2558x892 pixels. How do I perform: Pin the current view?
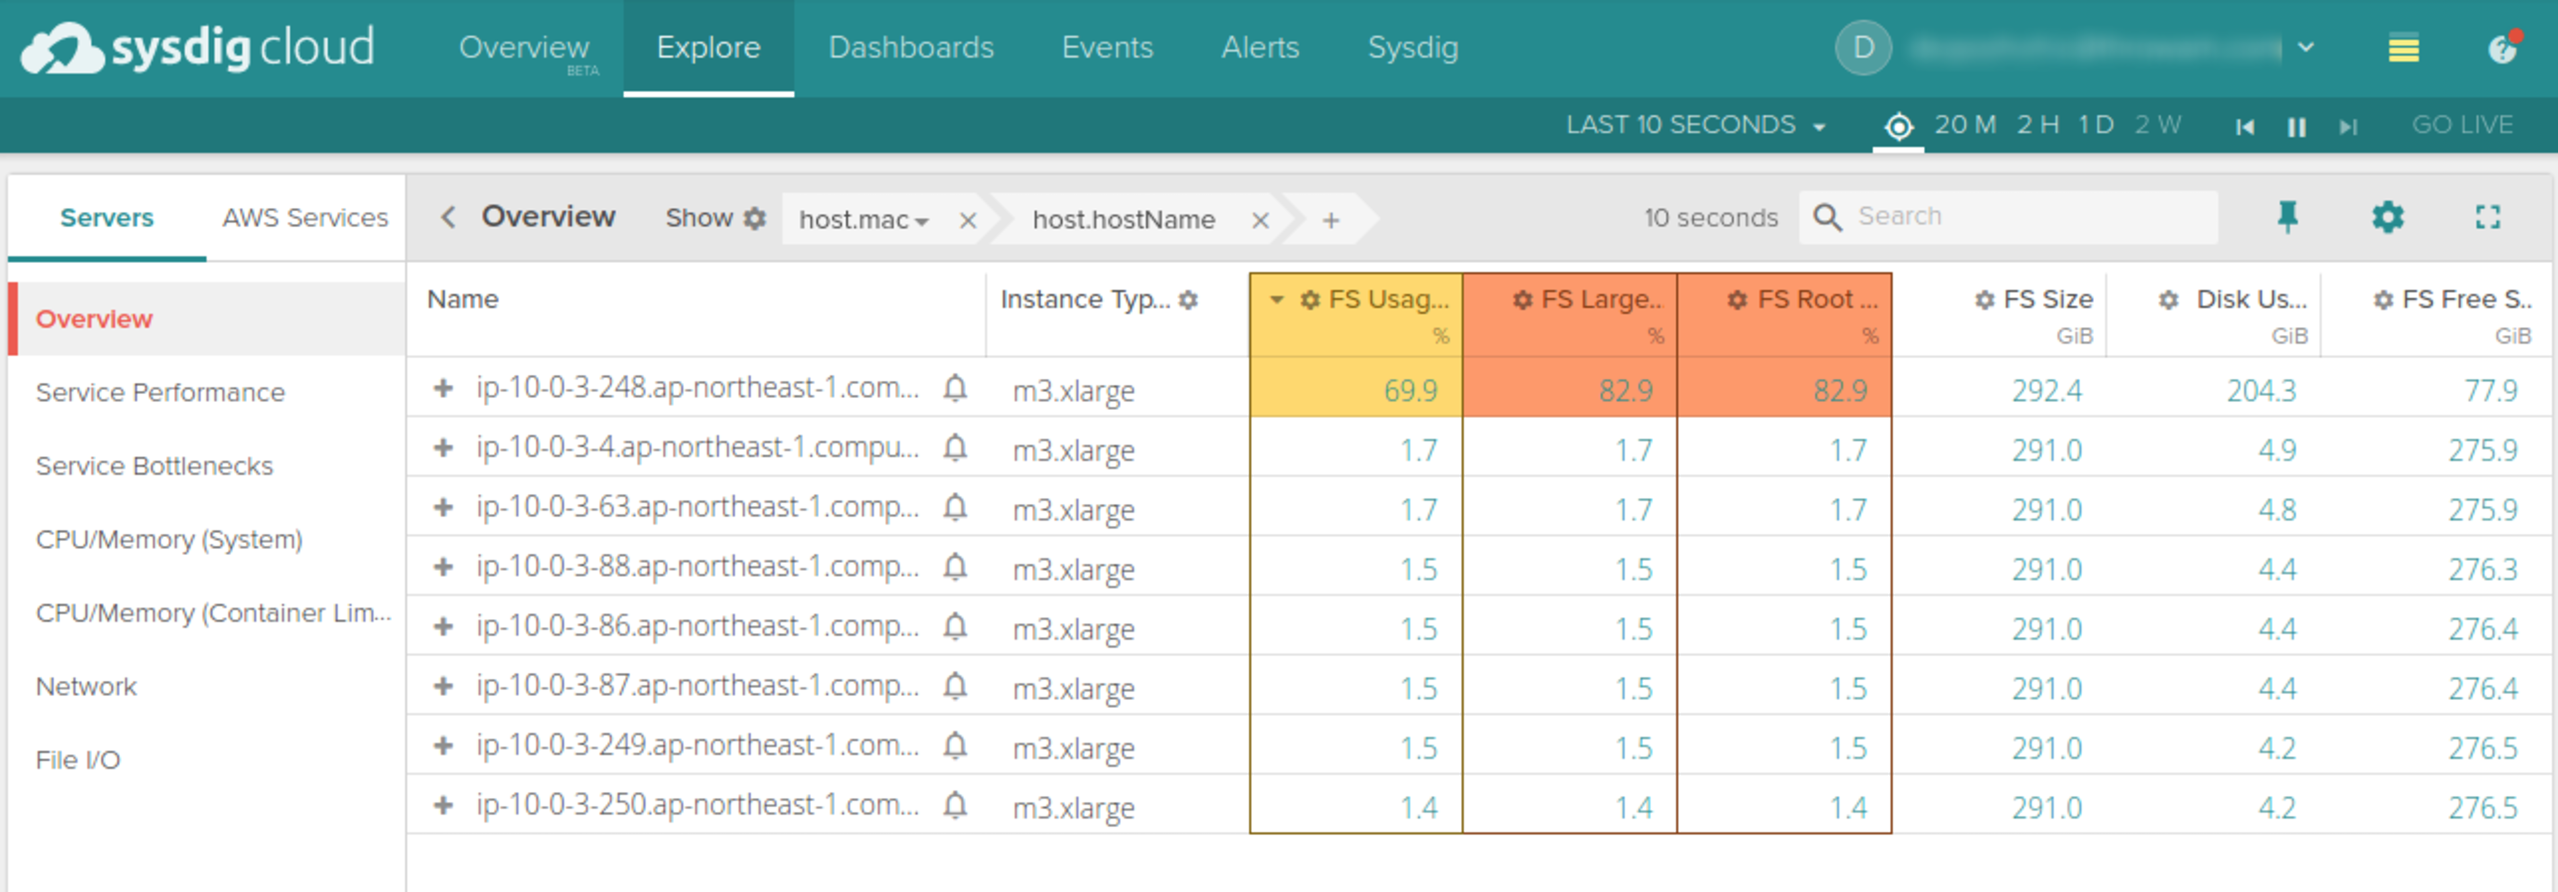click(x=2288, y=217)
